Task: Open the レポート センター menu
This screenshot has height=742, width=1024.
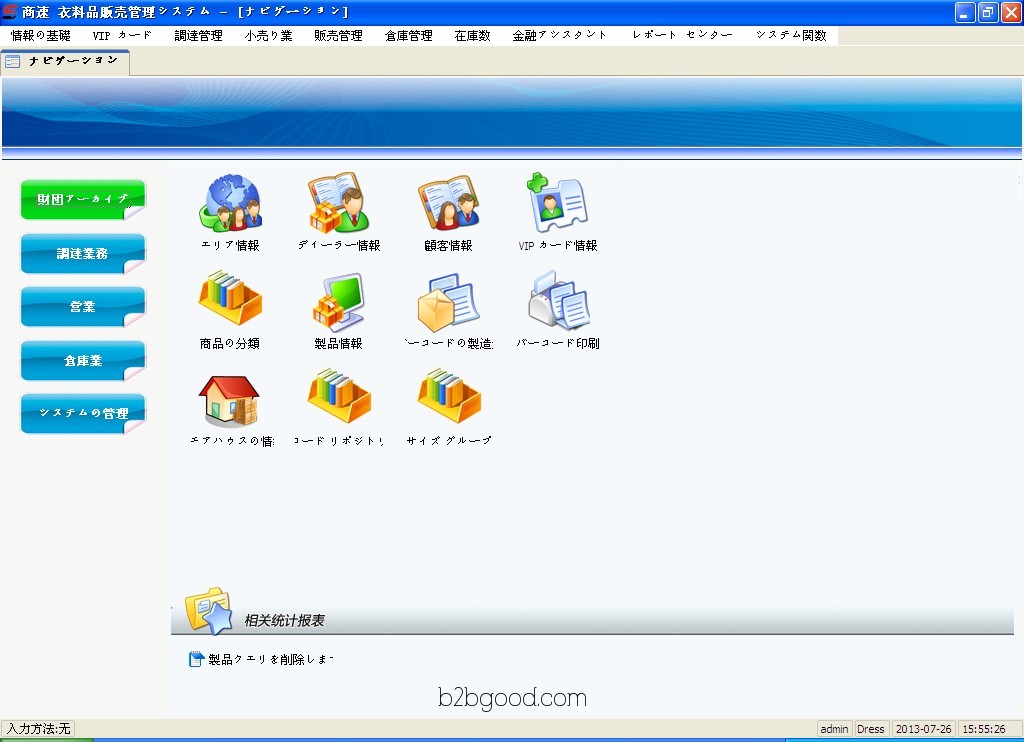Action: (682, 35)
